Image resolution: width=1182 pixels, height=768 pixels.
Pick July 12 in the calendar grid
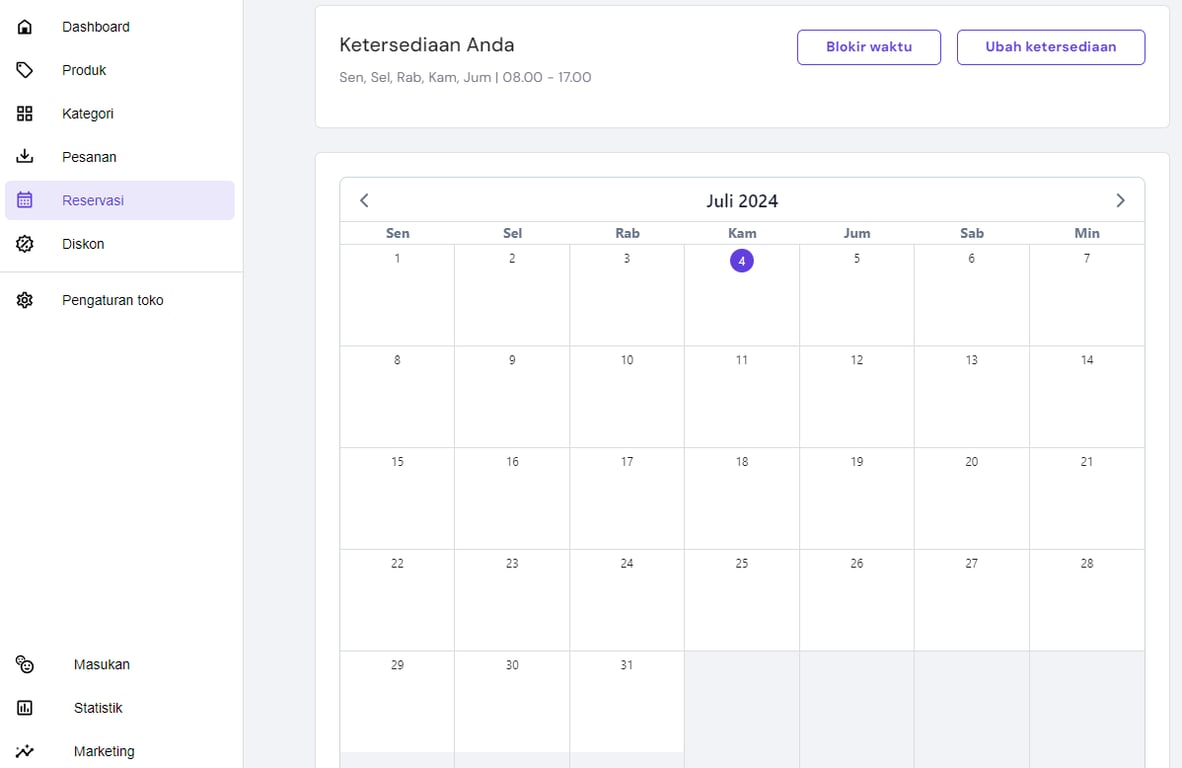coord(856,396)
